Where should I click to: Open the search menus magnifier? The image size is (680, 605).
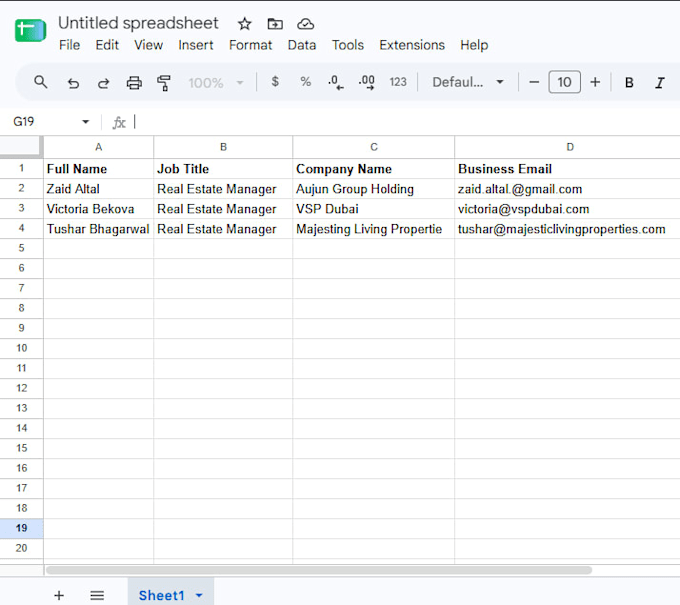(x=41, y=82)
